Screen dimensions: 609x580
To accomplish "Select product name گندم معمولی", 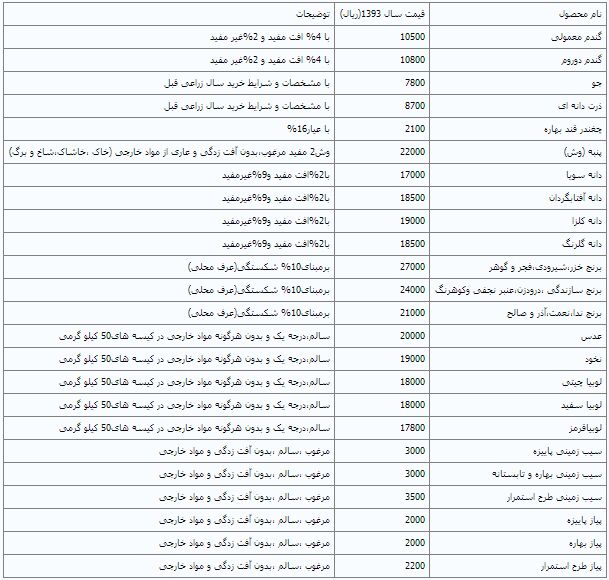I will (576, 37).
